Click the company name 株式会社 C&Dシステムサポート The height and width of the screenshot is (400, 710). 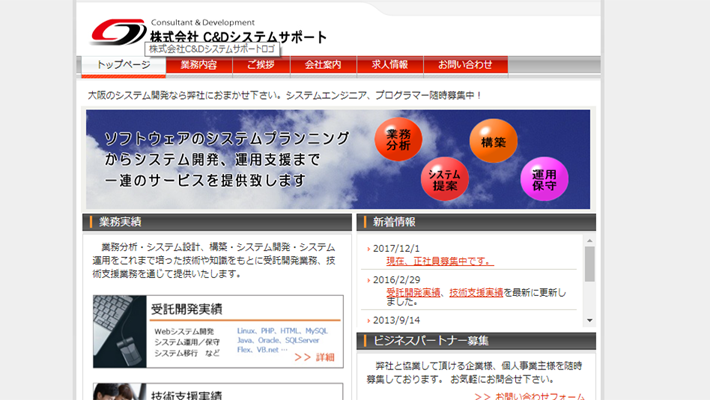pos(238,37)
